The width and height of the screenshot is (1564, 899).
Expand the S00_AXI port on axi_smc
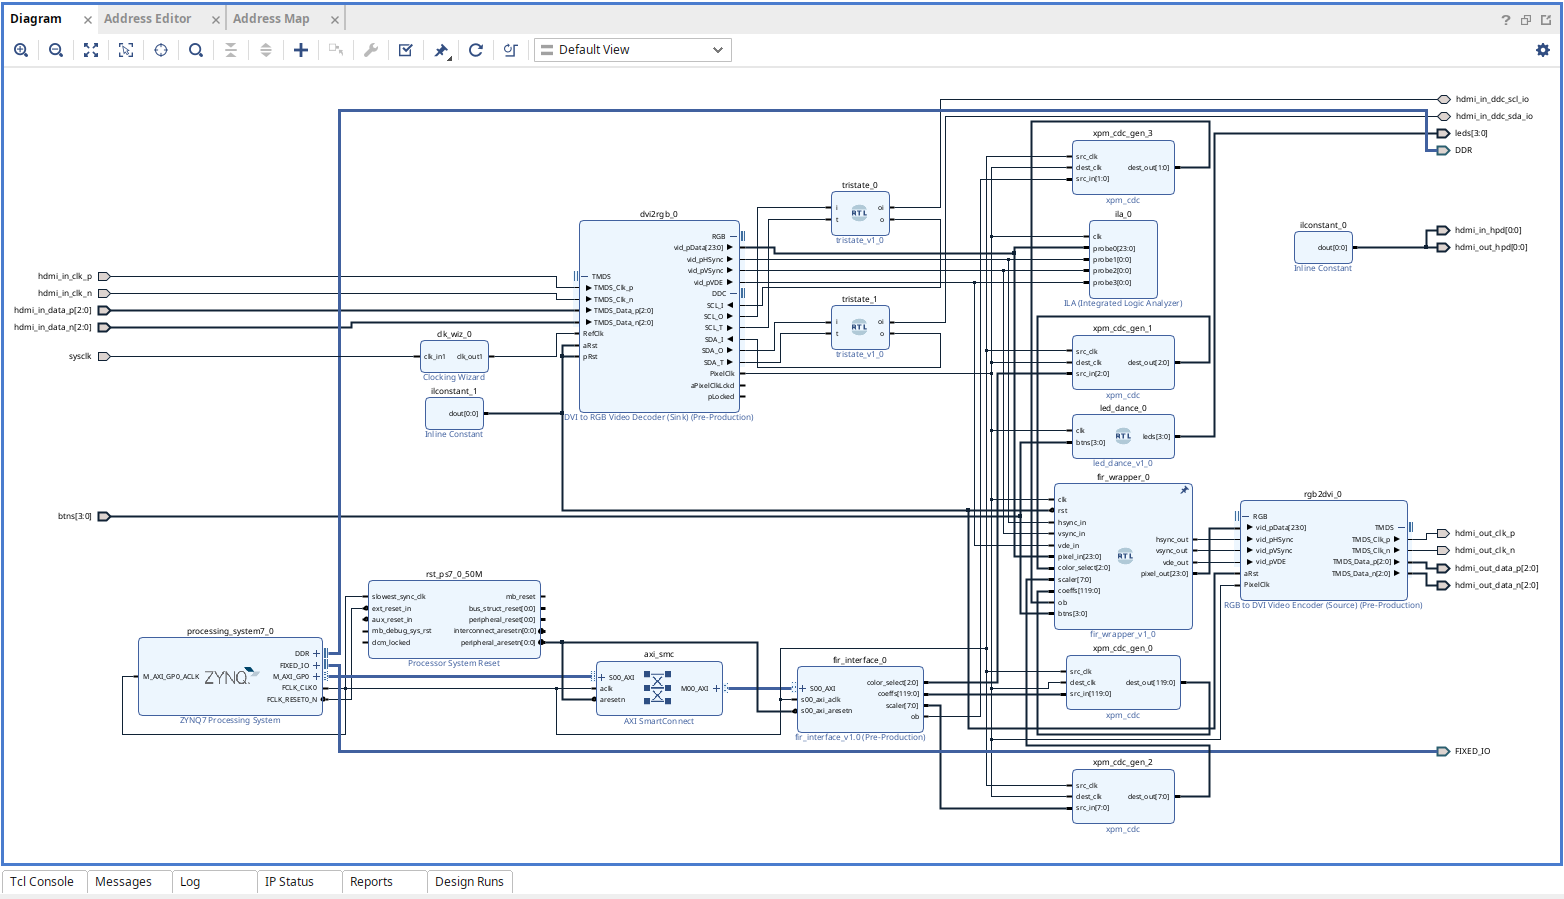pos(601,678)
